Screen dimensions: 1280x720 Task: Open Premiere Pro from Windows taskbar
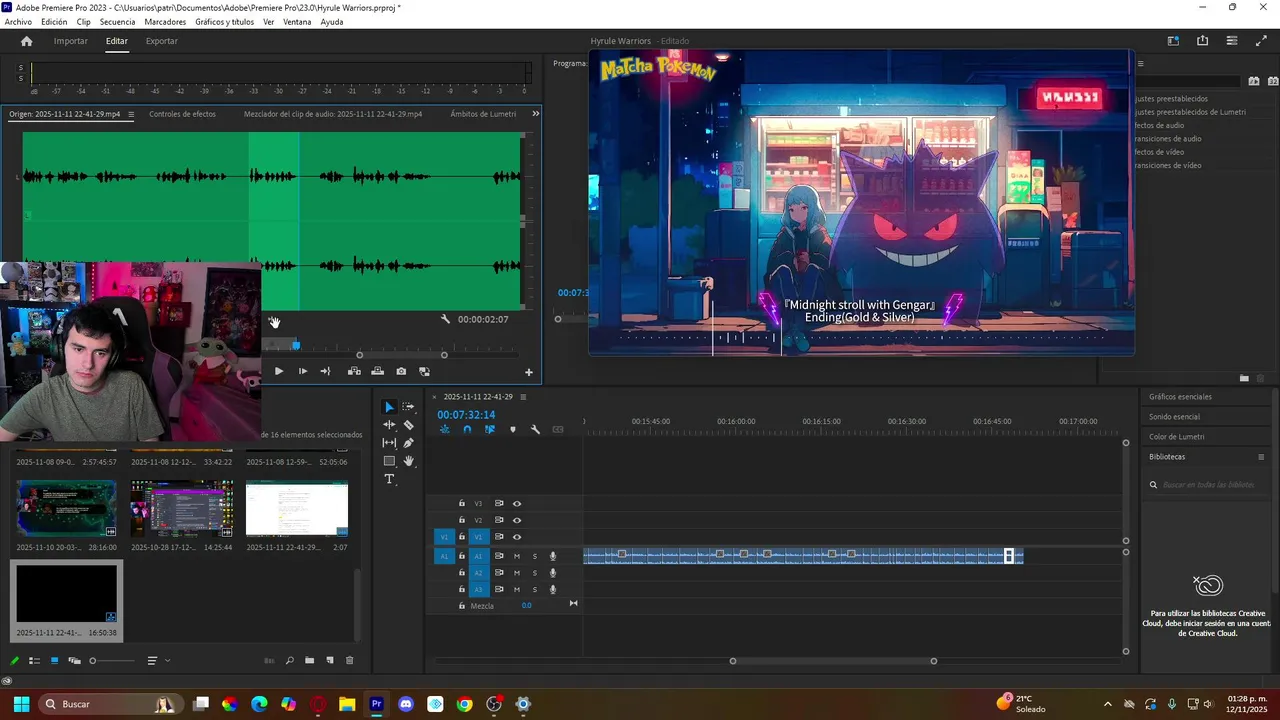(376, 704)
